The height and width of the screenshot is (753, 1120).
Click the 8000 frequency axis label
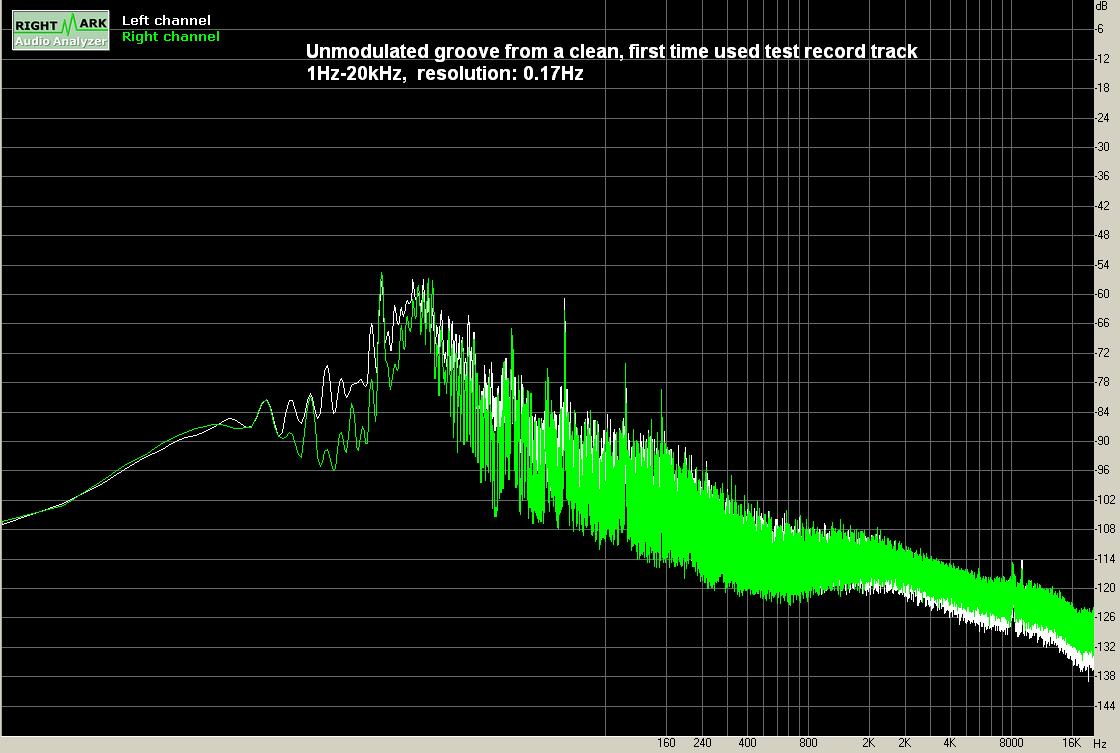point(1011,743)
